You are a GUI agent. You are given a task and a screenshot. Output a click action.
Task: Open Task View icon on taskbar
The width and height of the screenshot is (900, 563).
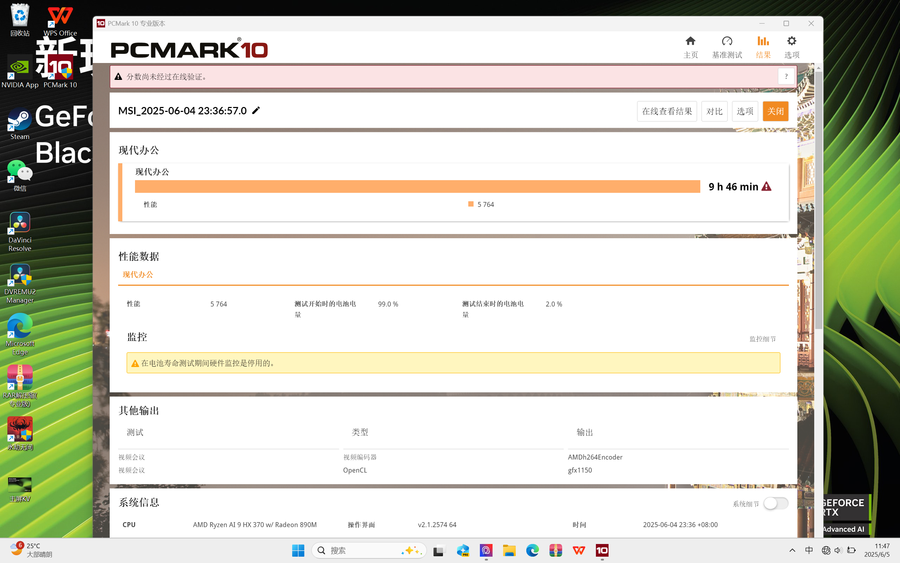tap(439, 550)
